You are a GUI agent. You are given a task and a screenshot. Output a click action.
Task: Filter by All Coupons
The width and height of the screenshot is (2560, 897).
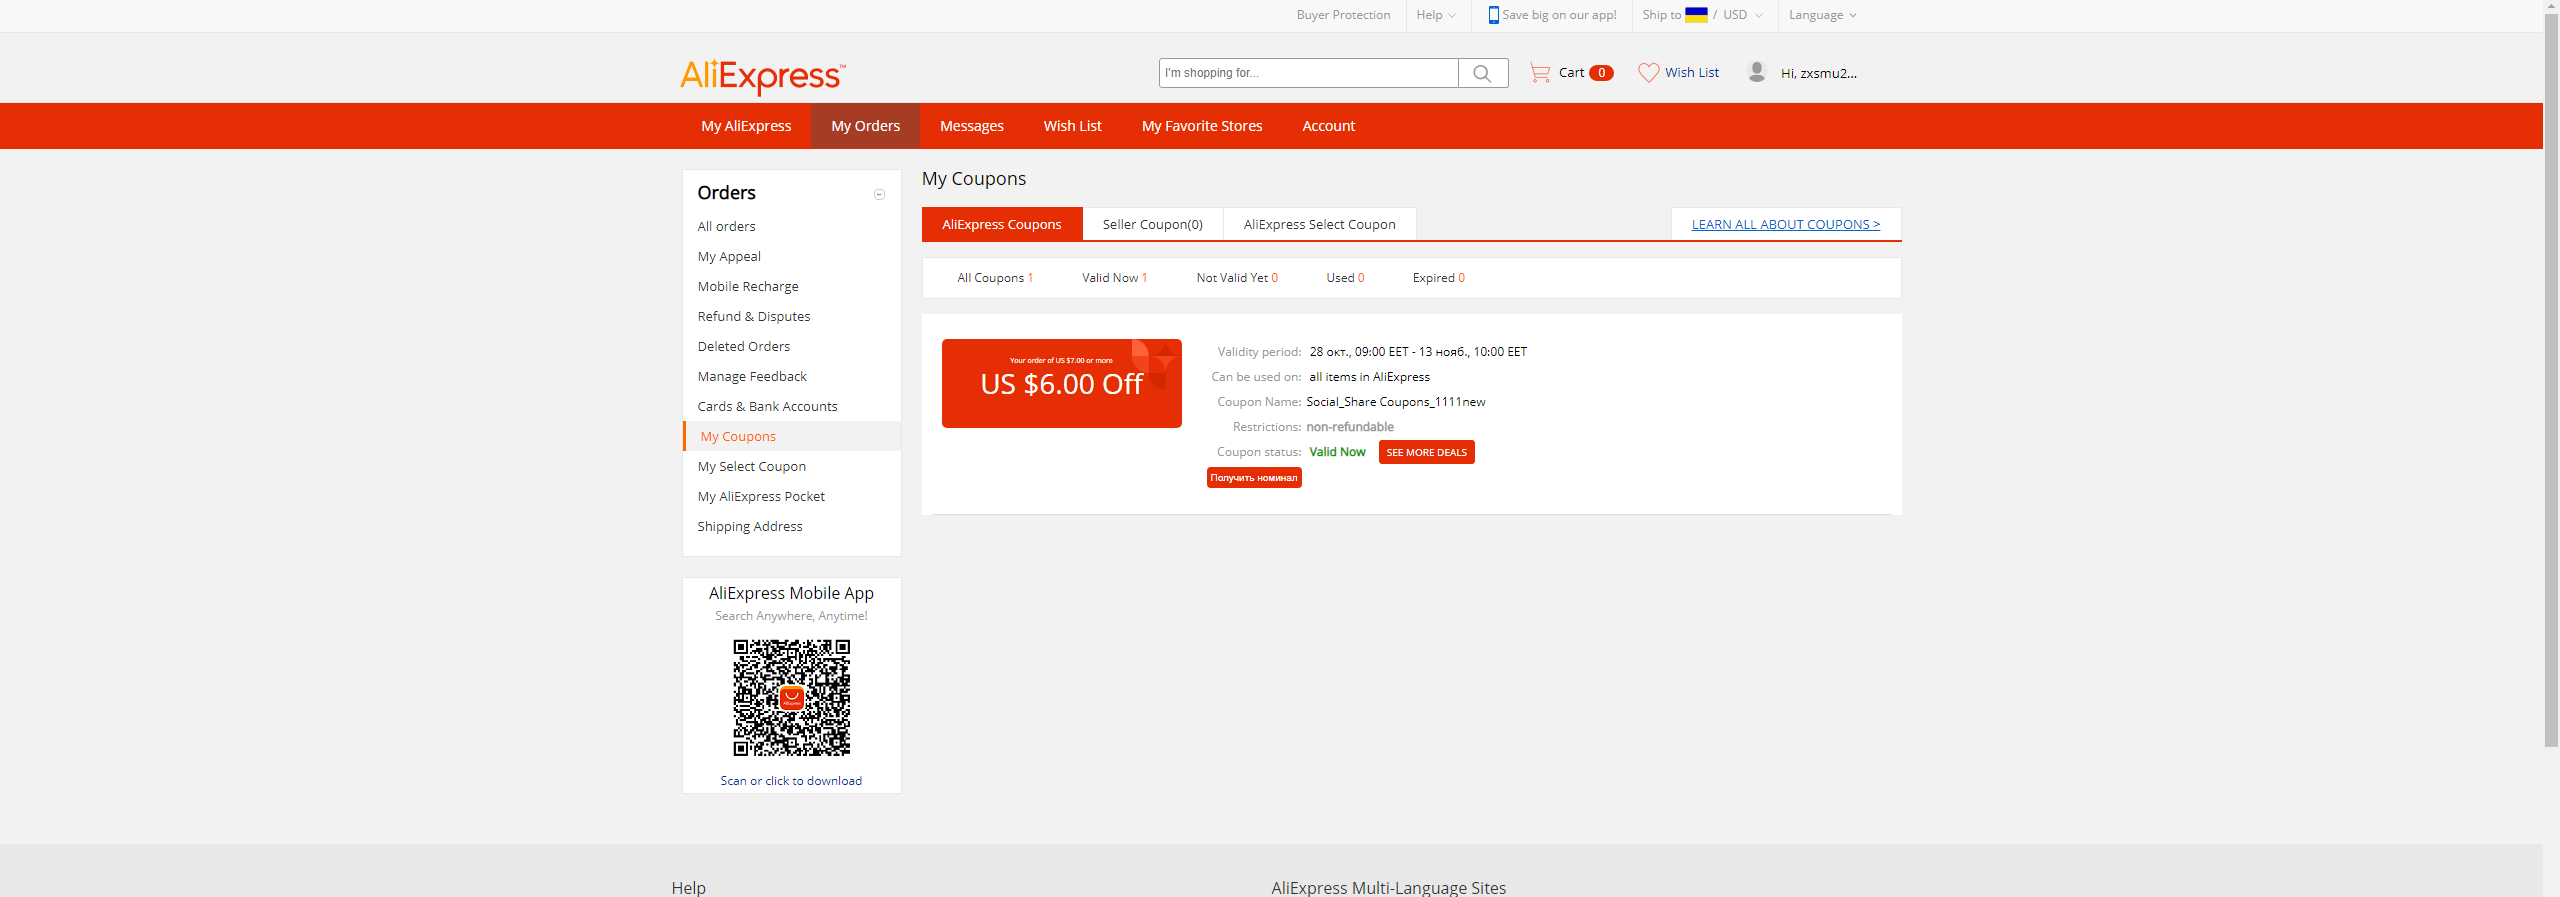(995, 278)
